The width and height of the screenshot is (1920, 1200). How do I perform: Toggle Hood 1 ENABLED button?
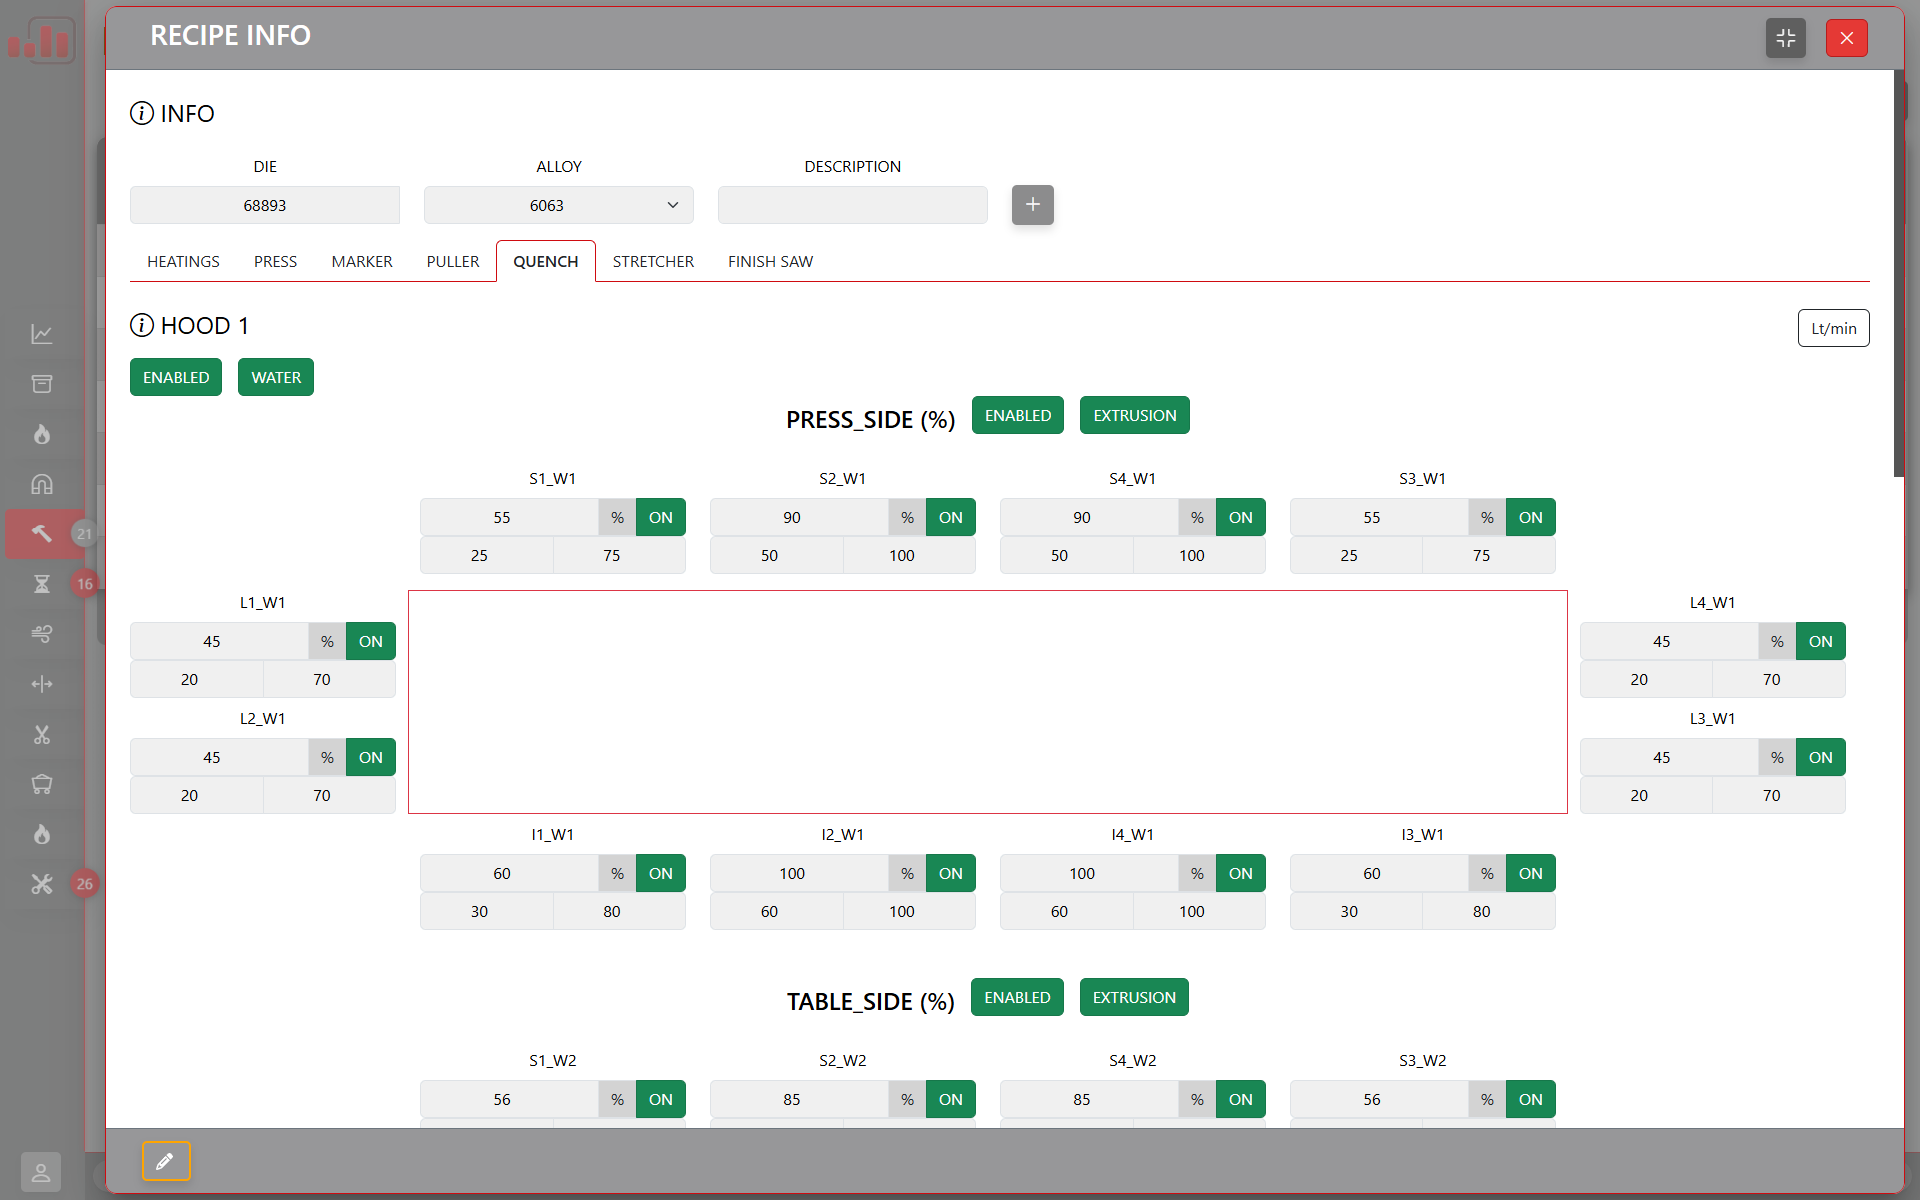[176, 377]
